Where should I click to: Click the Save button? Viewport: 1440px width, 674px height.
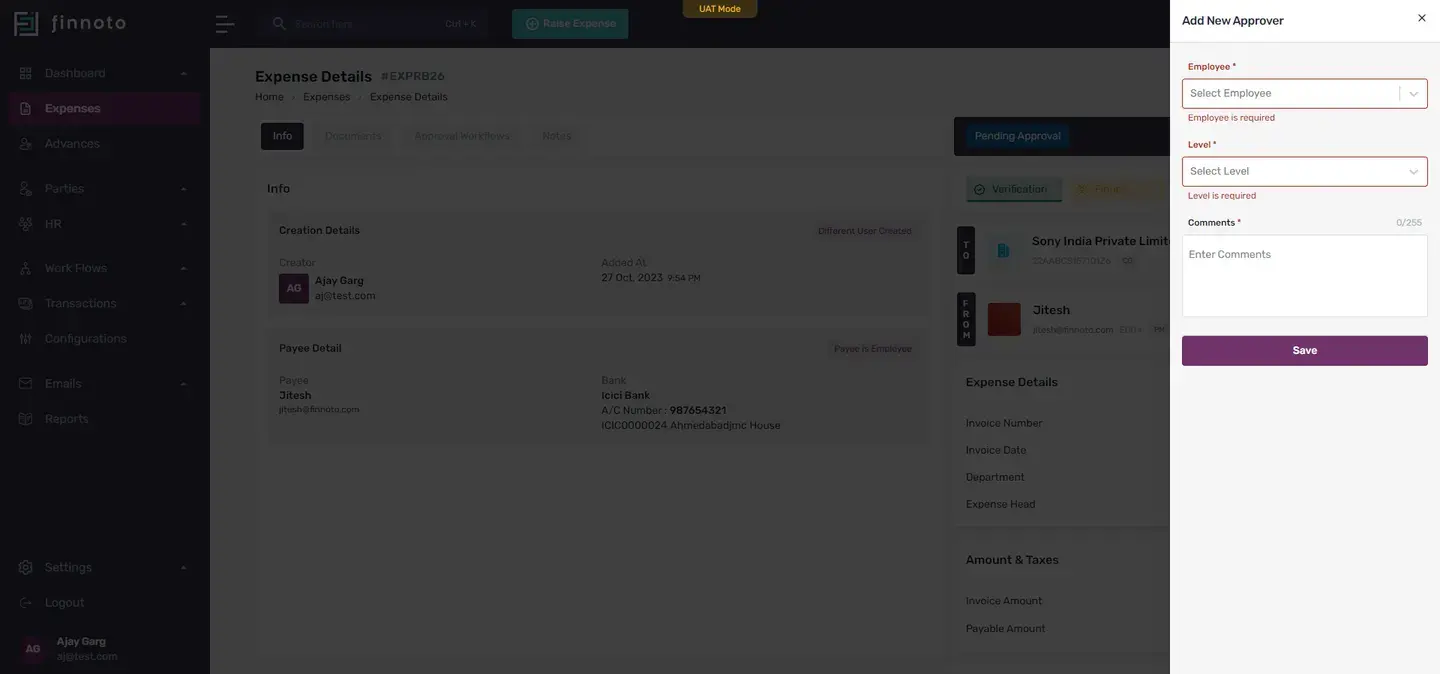point(1304,351)
